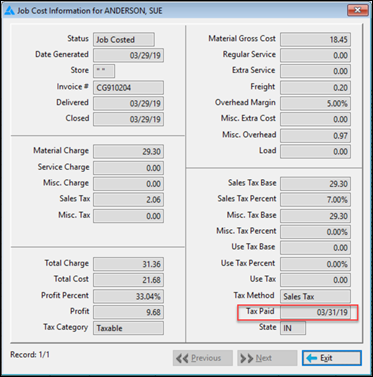
Task: Click the Material Gross Cost label
Action: coord(242,38)
